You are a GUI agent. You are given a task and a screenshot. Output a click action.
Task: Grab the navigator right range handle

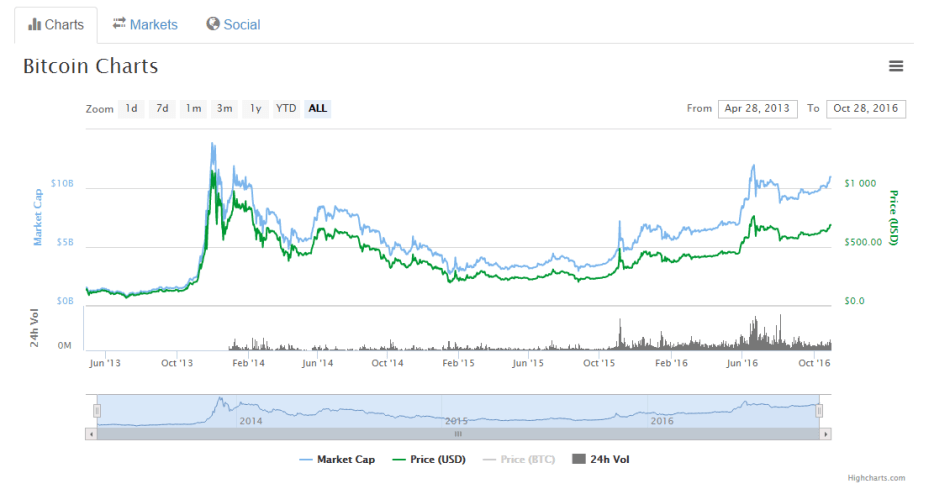click(819, 411)
